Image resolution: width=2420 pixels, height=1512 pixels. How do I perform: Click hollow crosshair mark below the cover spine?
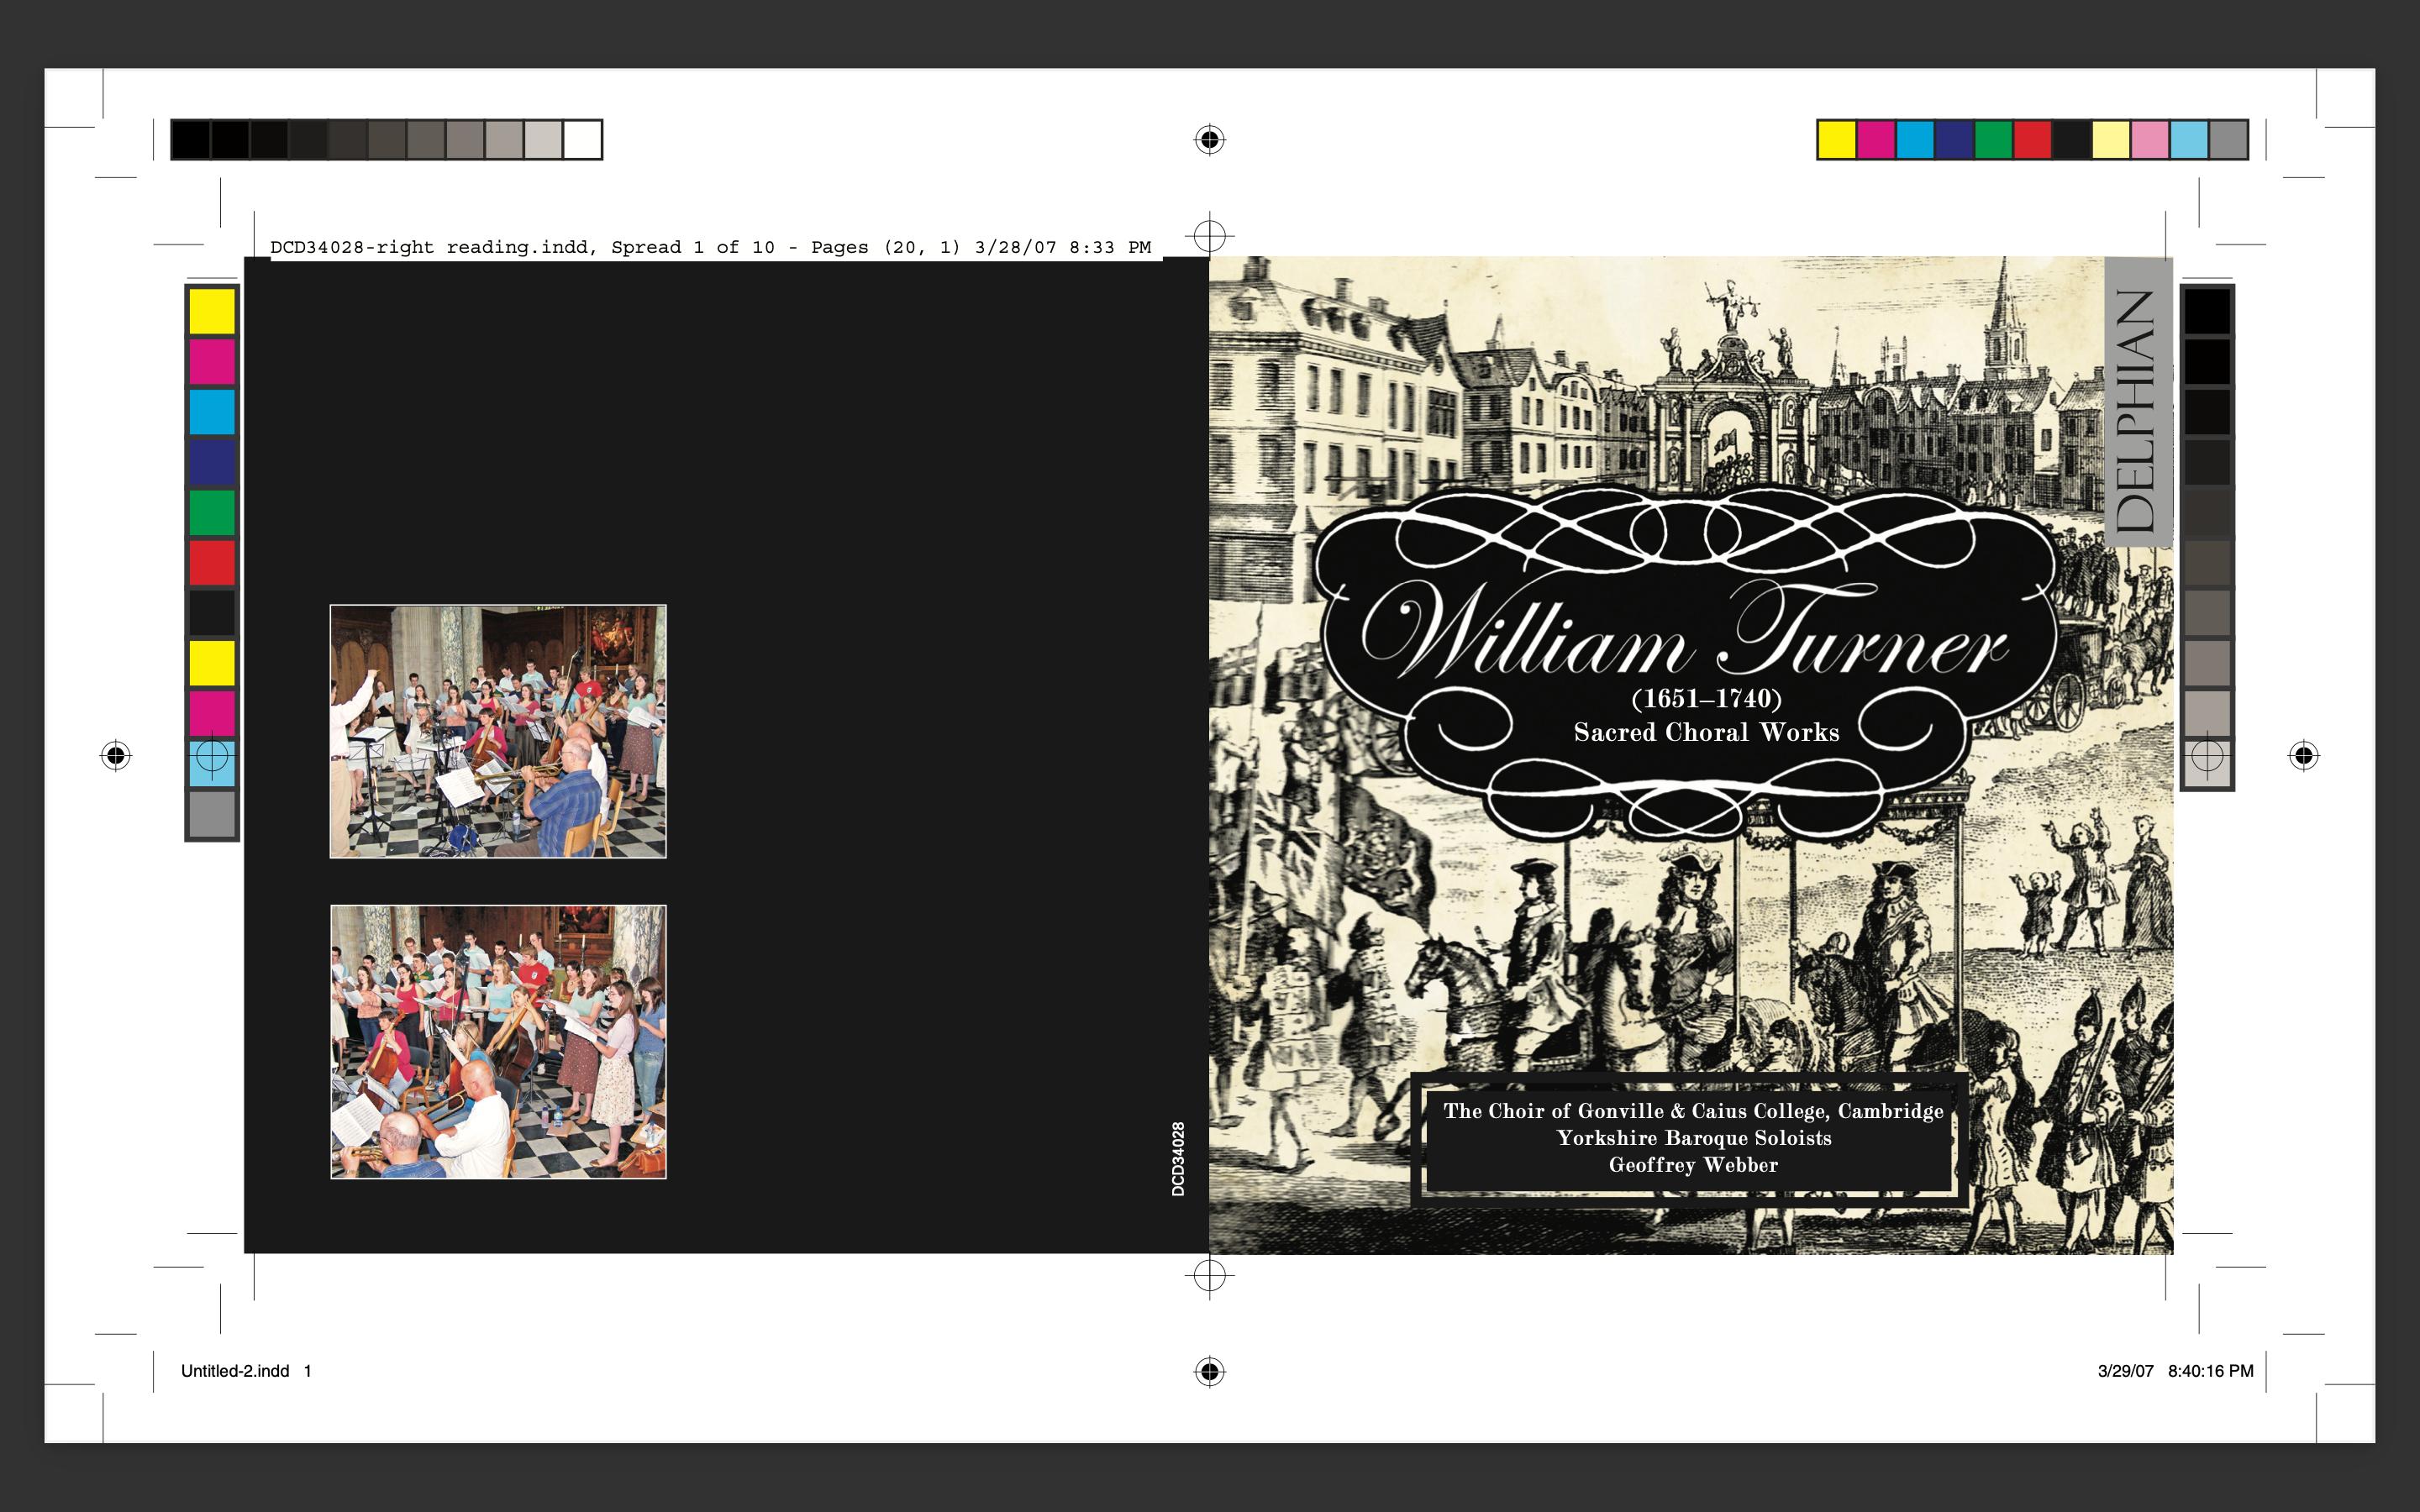point(1209,1275)
